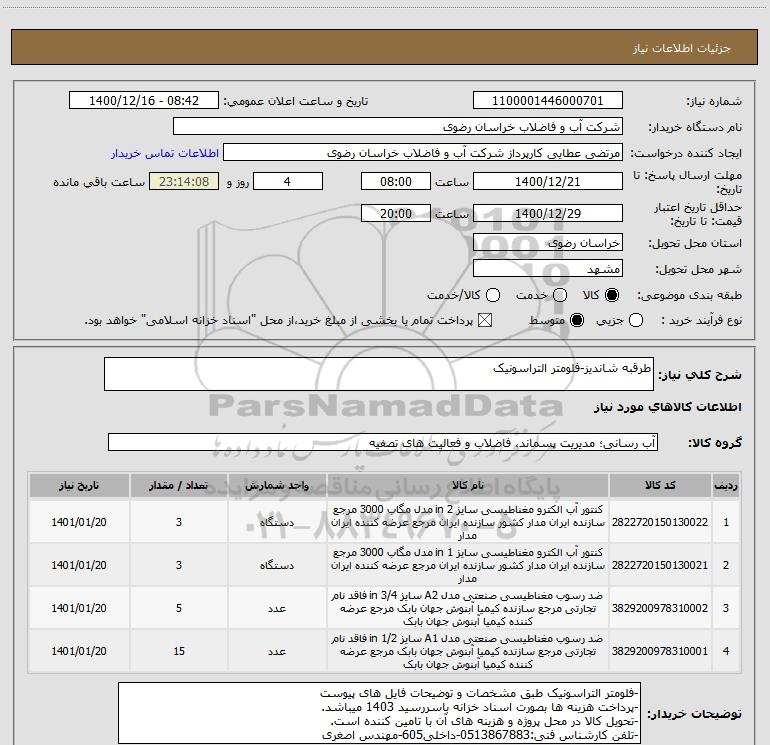Click the 1 in water meter product name
770x745 pixels.
(468, 565)
